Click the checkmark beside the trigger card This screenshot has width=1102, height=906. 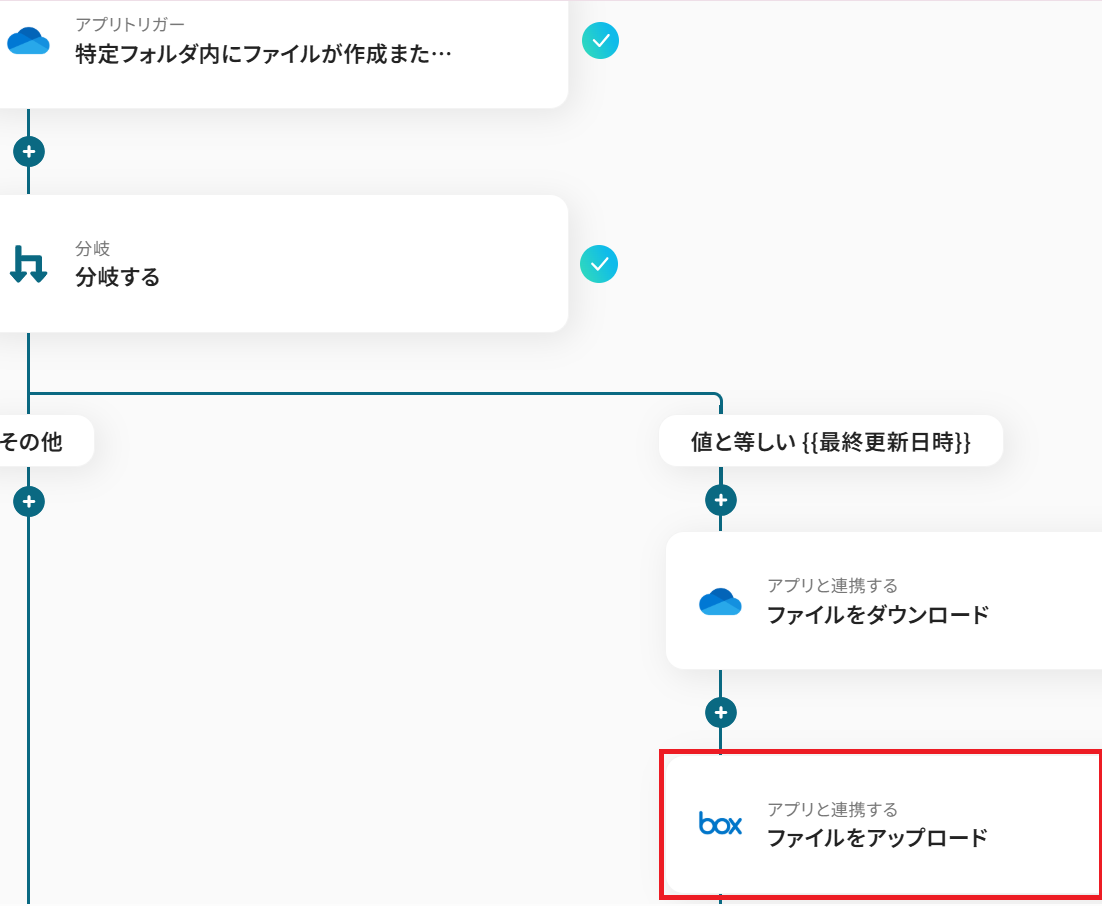coord(600,41)
